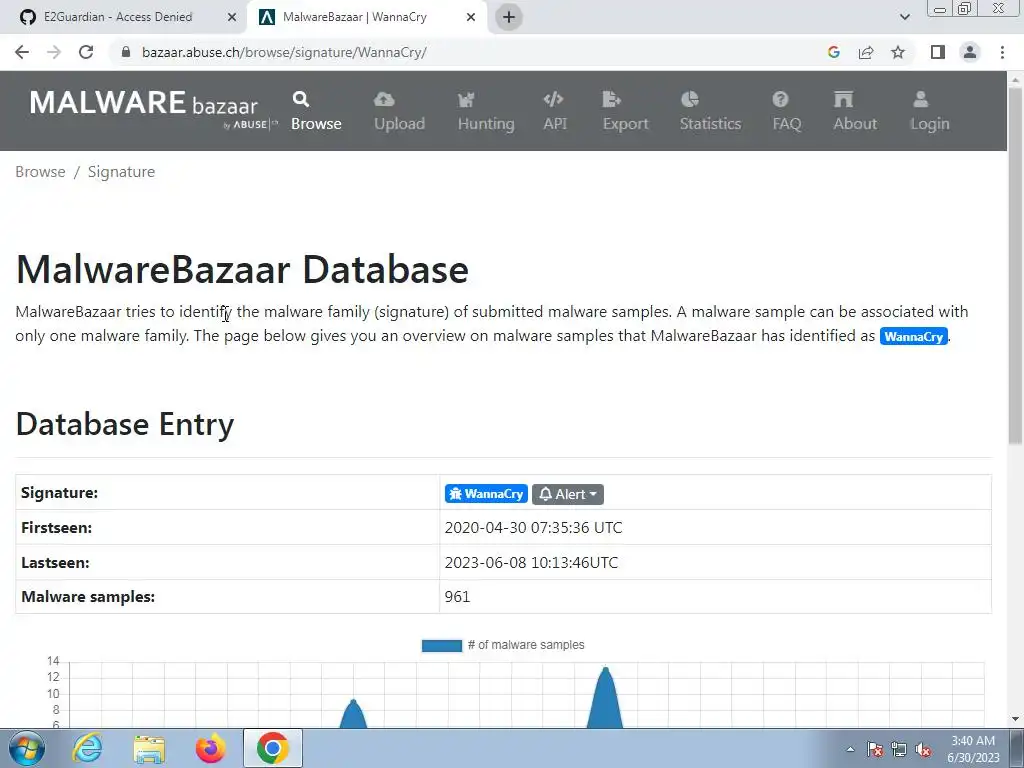Click the 'MalwareBazaar Database' heading
Image resolution: width=1024 pixels, height=768 pixels.
point(242,269)
